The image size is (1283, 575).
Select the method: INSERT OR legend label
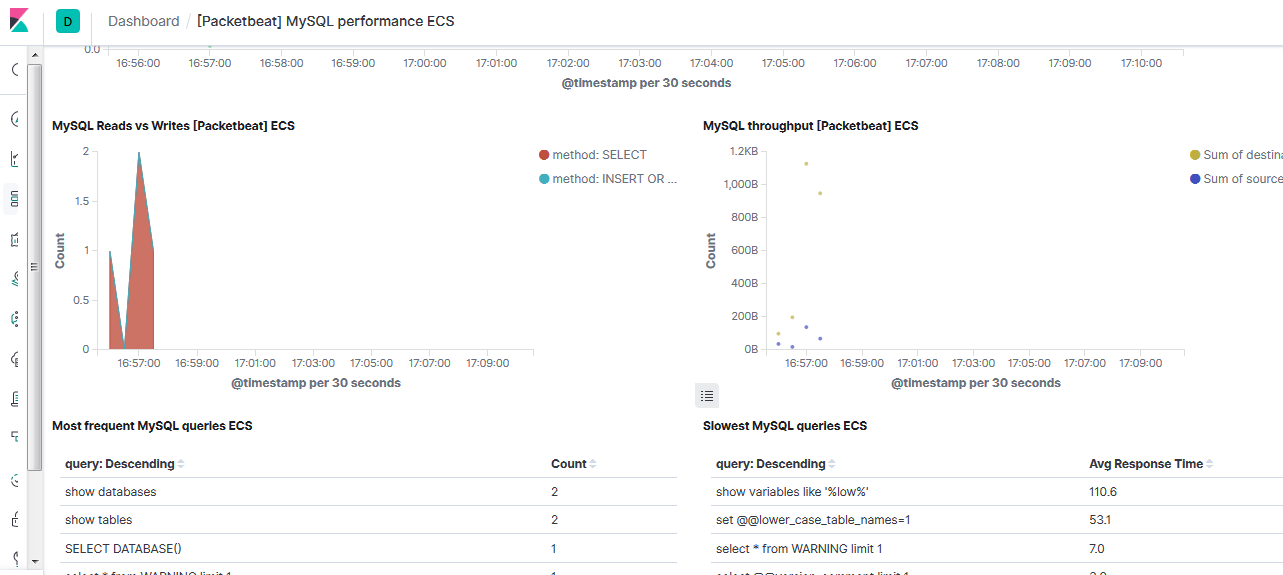coord(615,179)
